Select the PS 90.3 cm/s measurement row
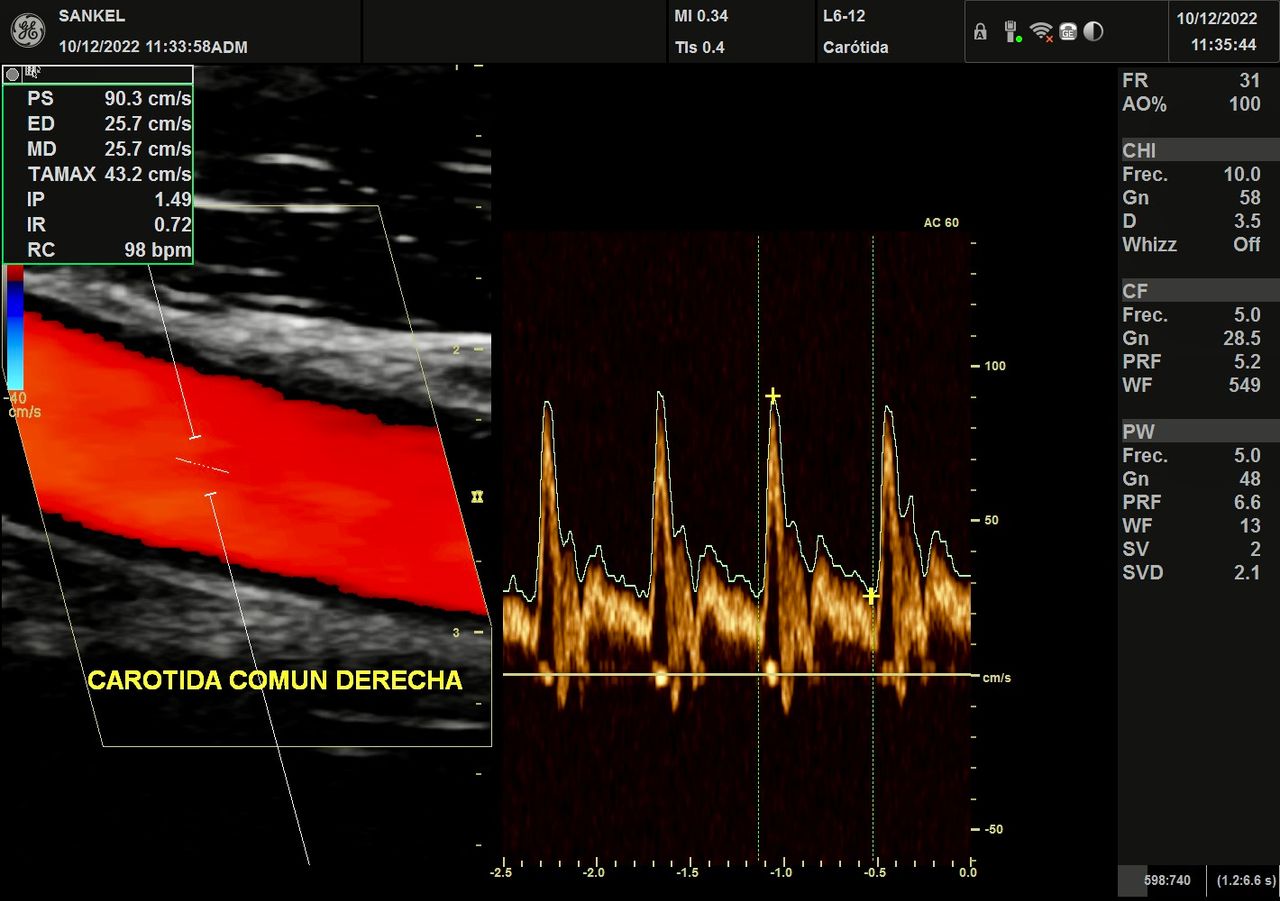 98,99
